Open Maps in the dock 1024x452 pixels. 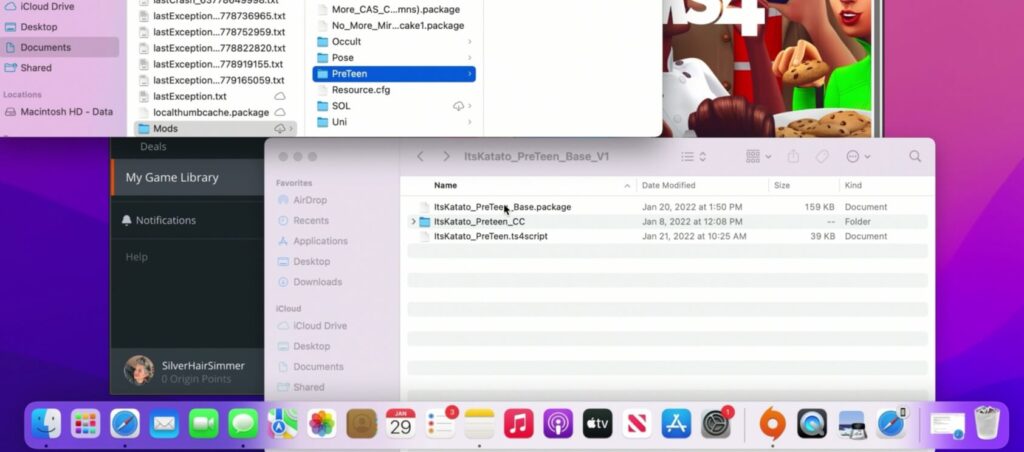click(x=282, y=425)
